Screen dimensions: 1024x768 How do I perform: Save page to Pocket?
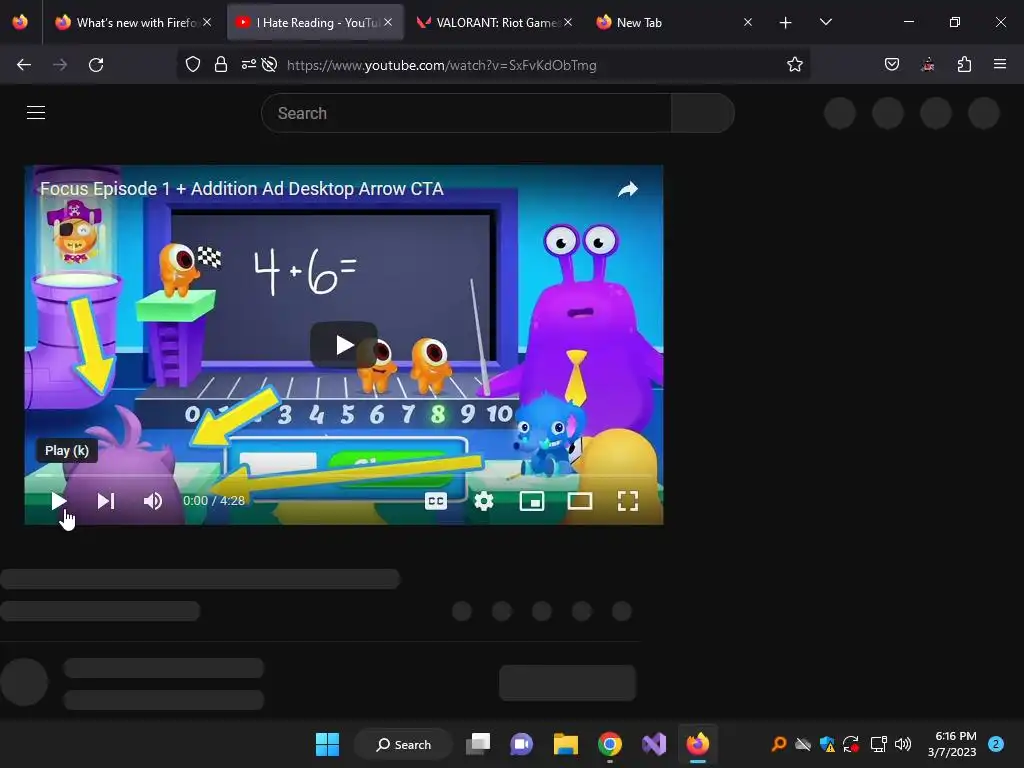892,65
